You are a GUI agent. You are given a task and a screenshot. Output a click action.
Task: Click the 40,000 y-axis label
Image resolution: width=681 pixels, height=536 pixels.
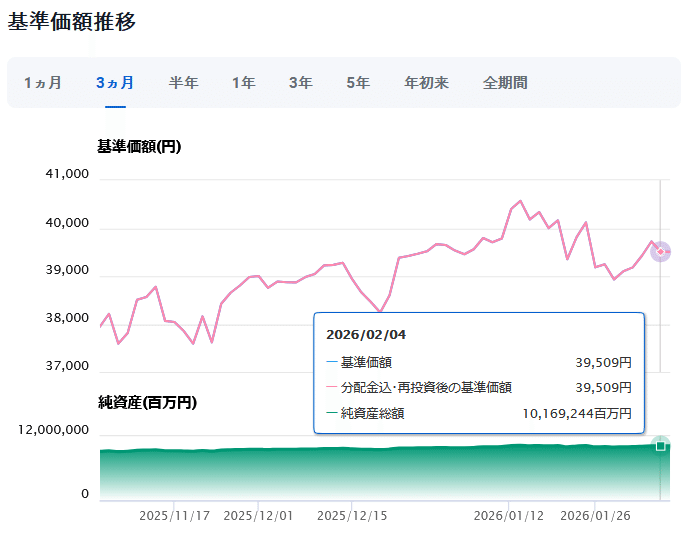67,223
